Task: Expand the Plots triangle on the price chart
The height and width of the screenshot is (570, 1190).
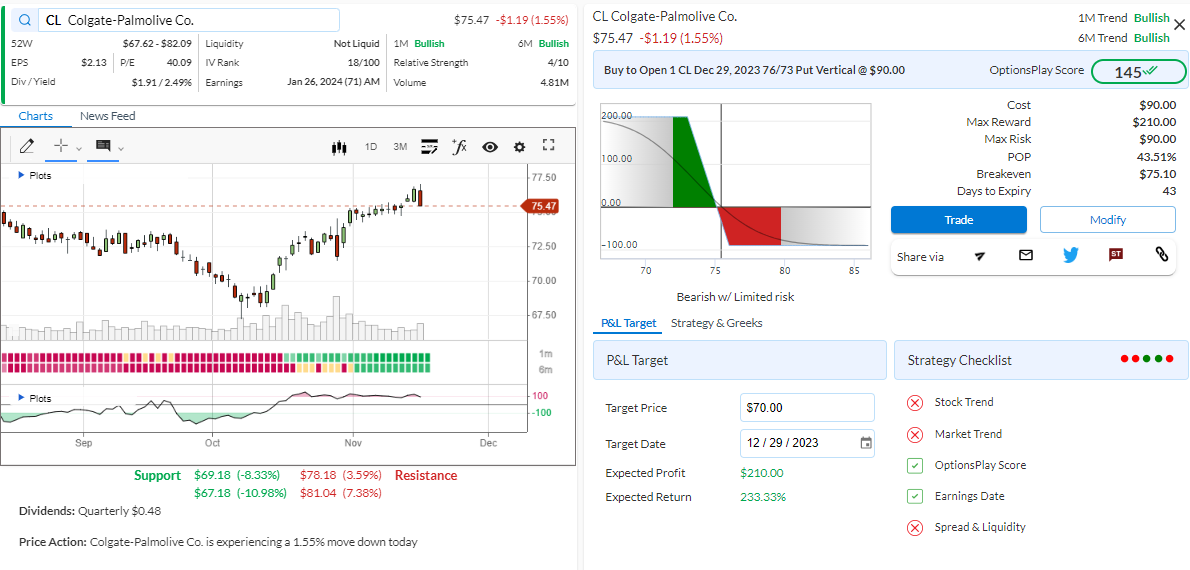Action: [x=20, y=175]
